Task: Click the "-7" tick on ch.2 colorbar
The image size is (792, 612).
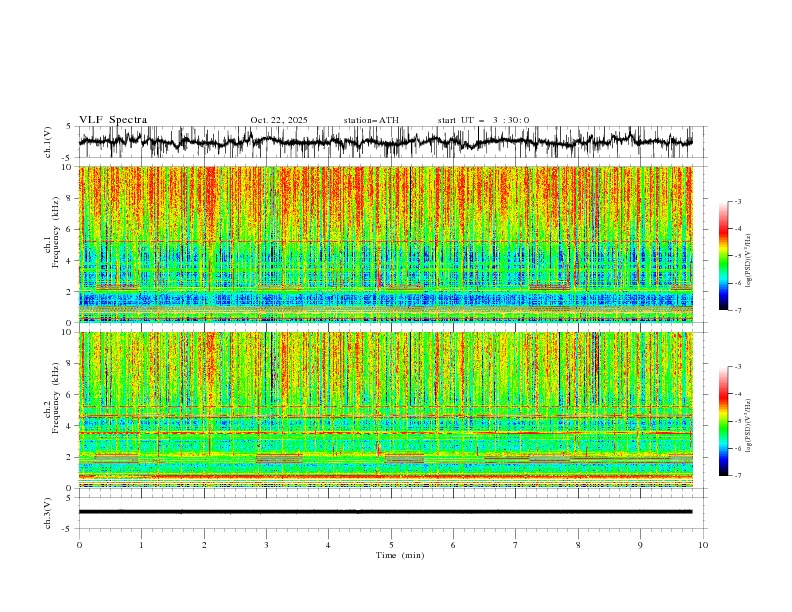Action: 738,476
